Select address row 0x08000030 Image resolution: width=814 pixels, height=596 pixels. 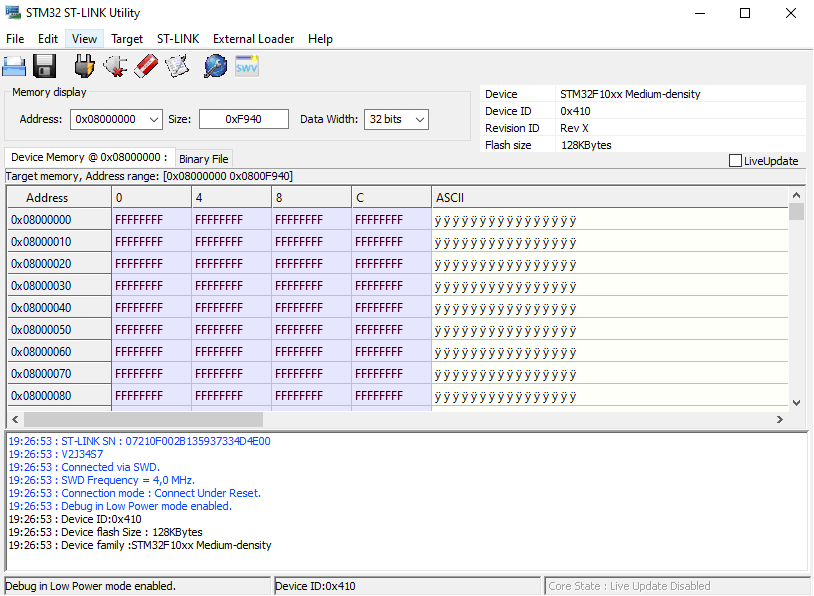coord(59,286)
